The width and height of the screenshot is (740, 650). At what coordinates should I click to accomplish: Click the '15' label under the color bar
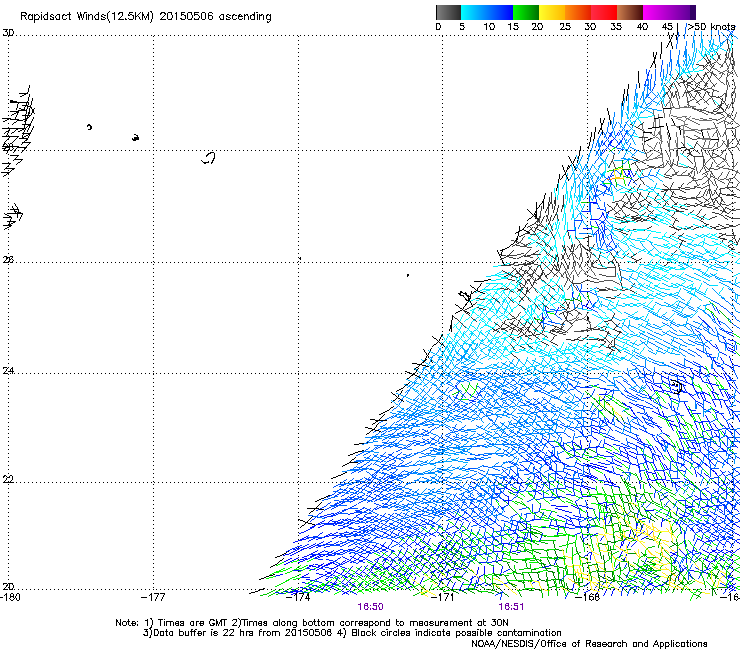pos(513,27)
